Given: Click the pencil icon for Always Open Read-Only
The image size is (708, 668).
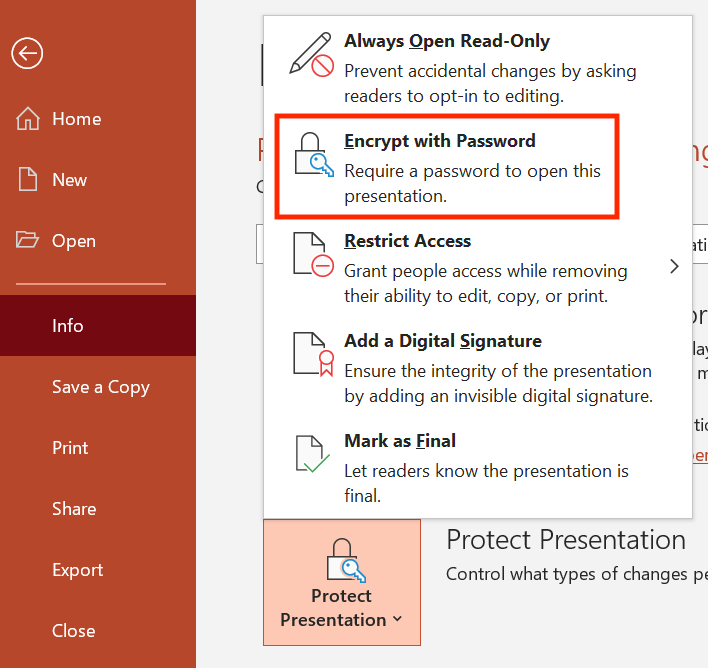Looking at the screenshot, I should (x=312, y=54).
